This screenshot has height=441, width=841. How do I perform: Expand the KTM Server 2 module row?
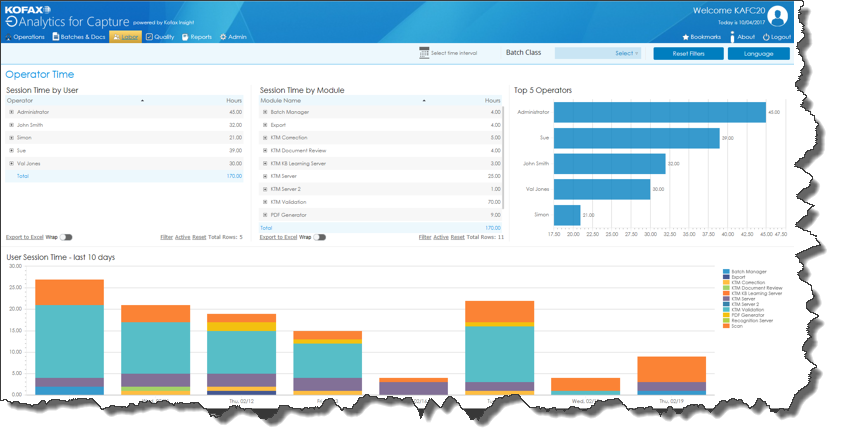point(265,189)
